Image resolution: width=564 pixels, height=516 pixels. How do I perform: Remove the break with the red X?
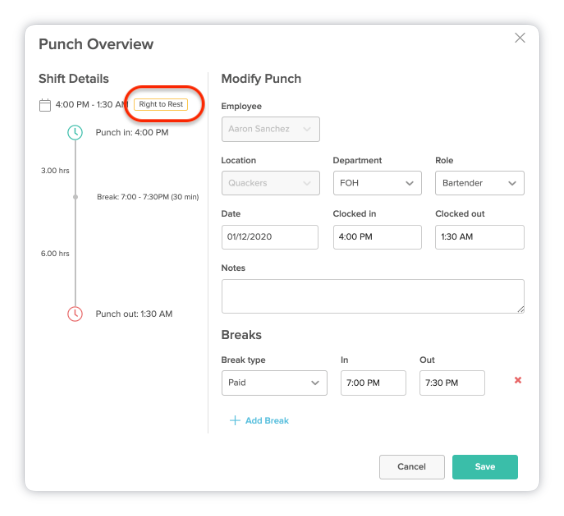(518, 380)
